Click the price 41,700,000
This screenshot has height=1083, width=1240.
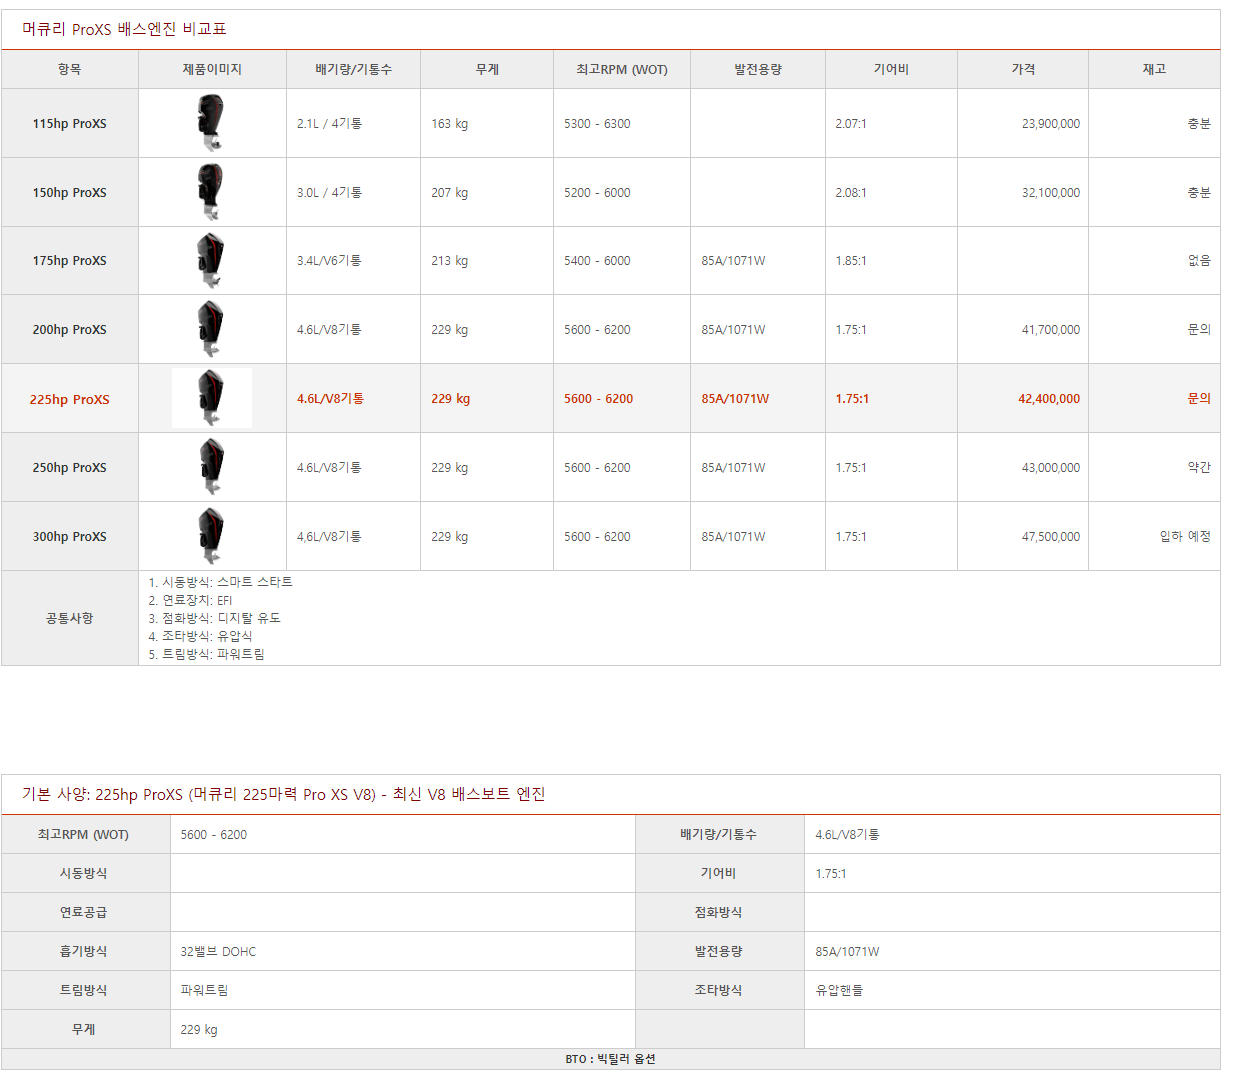click(1051, 330)
